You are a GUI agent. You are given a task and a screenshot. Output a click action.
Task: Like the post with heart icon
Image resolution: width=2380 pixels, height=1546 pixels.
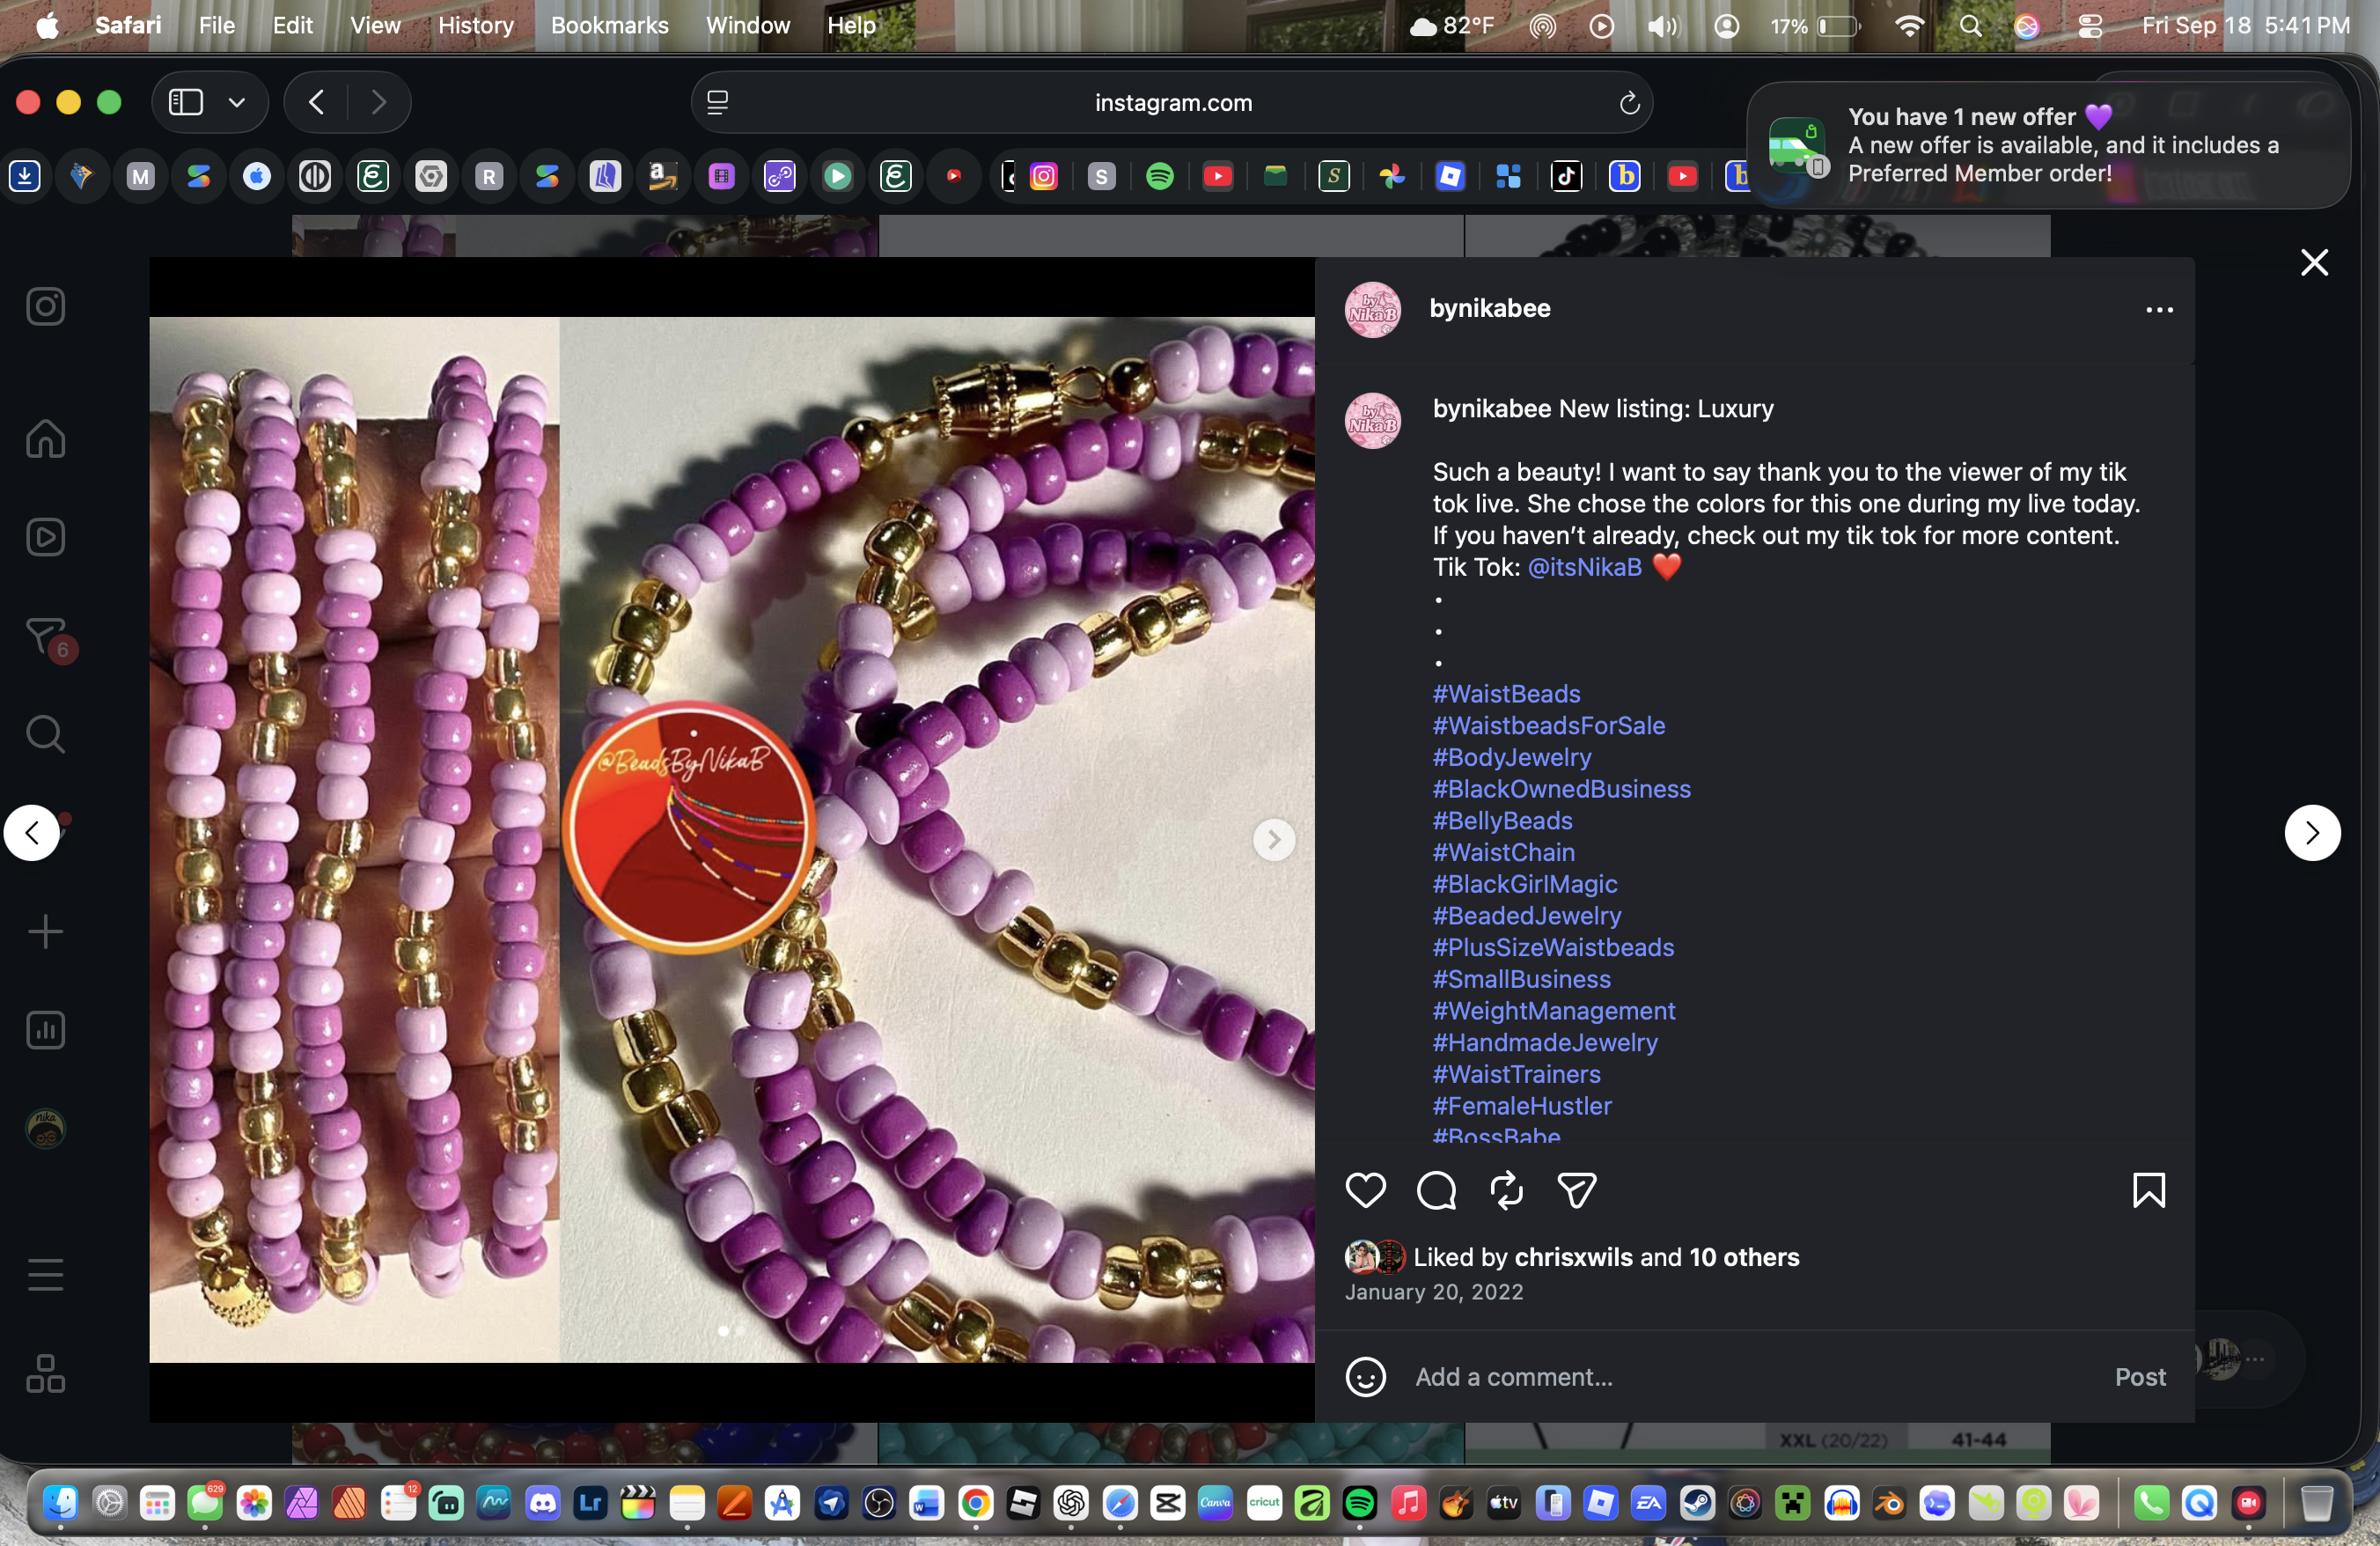point(1366,1190)
